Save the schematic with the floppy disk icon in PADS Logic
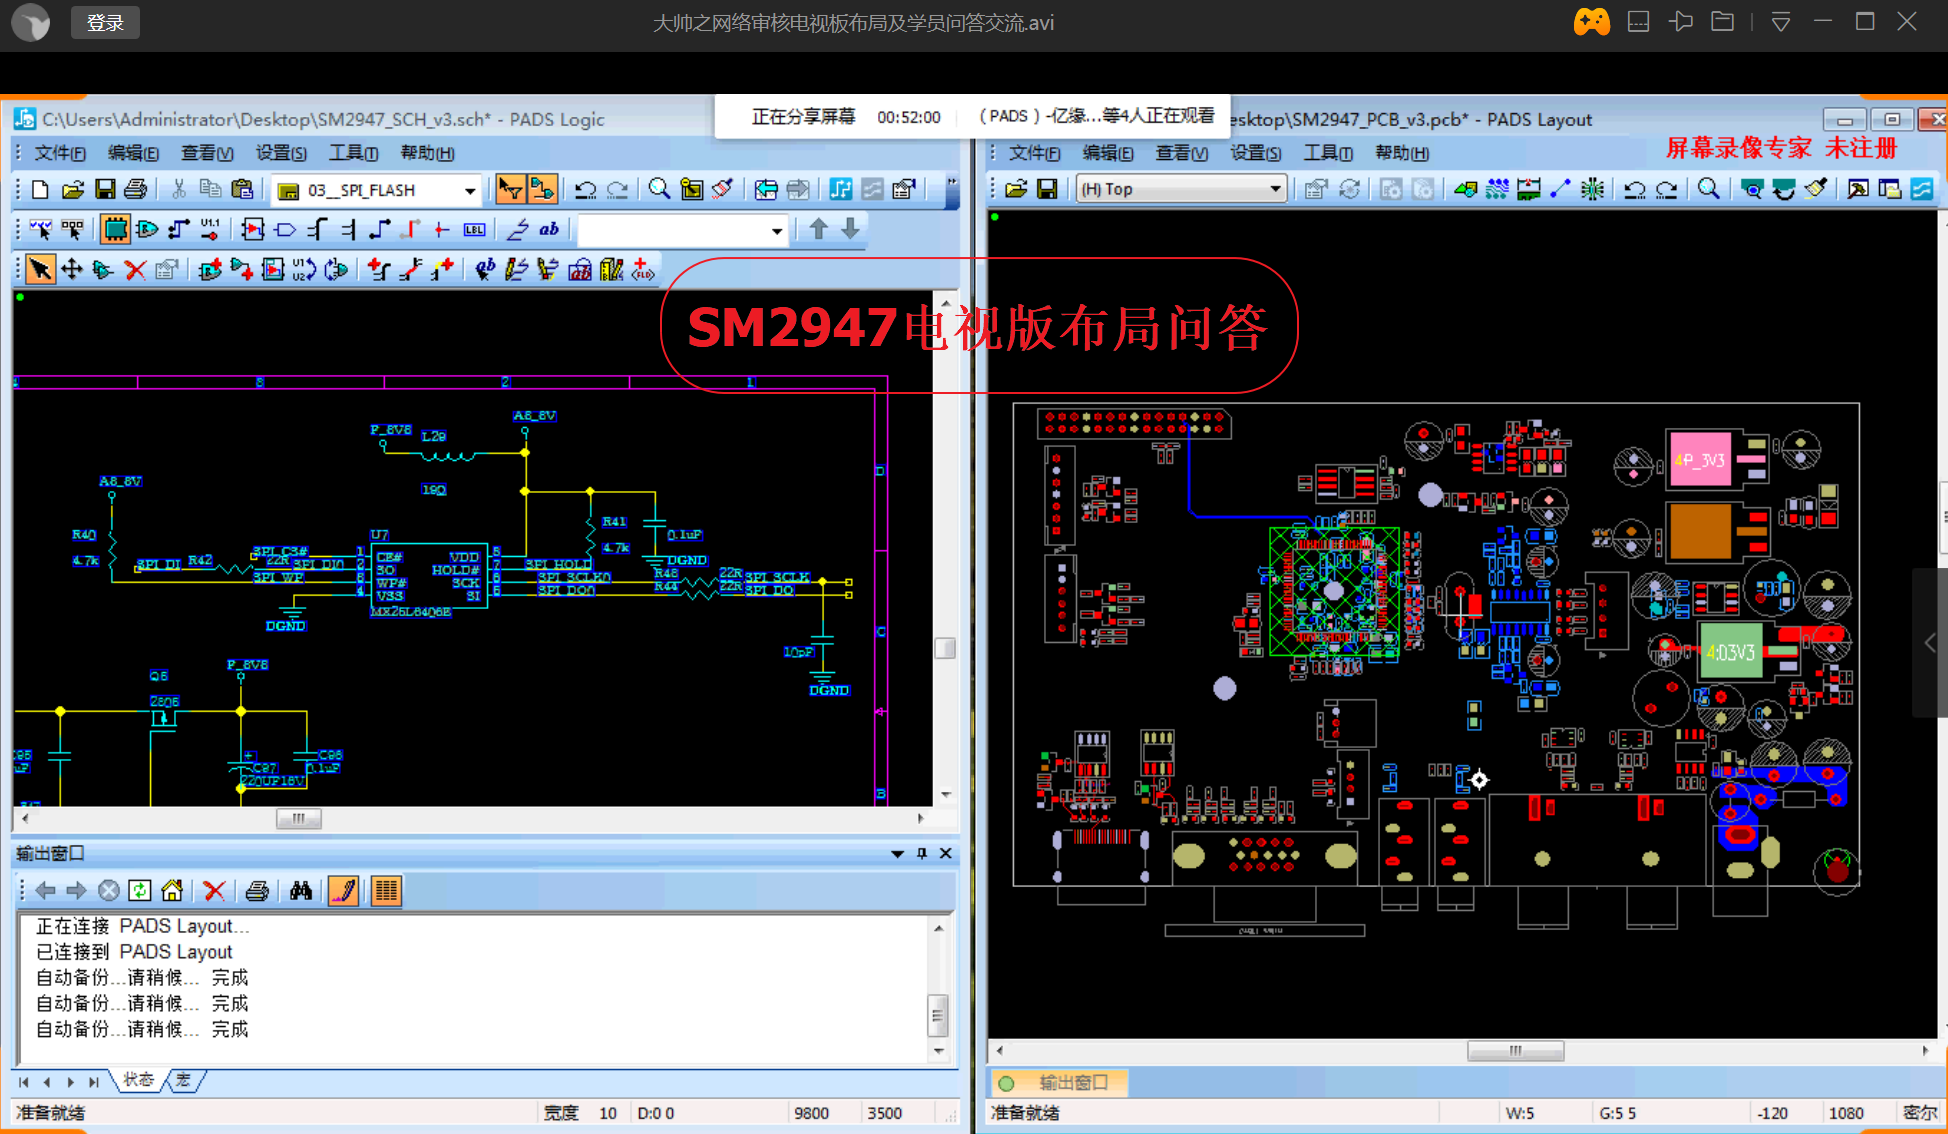This screenshot has width=1948, height=1134. 104,189
